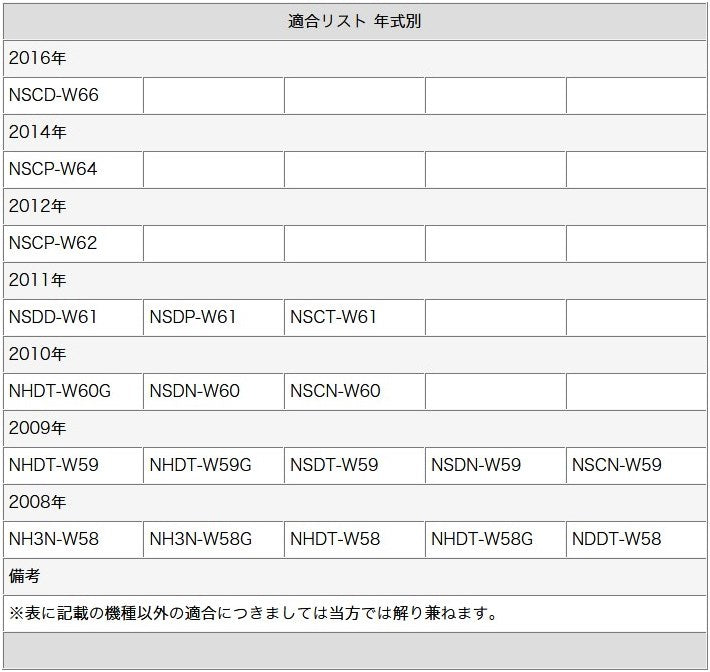This screenshot has width=710, height=672.
Task: Click the NSDP-W61 model cell
Action: tap(214, 317)
